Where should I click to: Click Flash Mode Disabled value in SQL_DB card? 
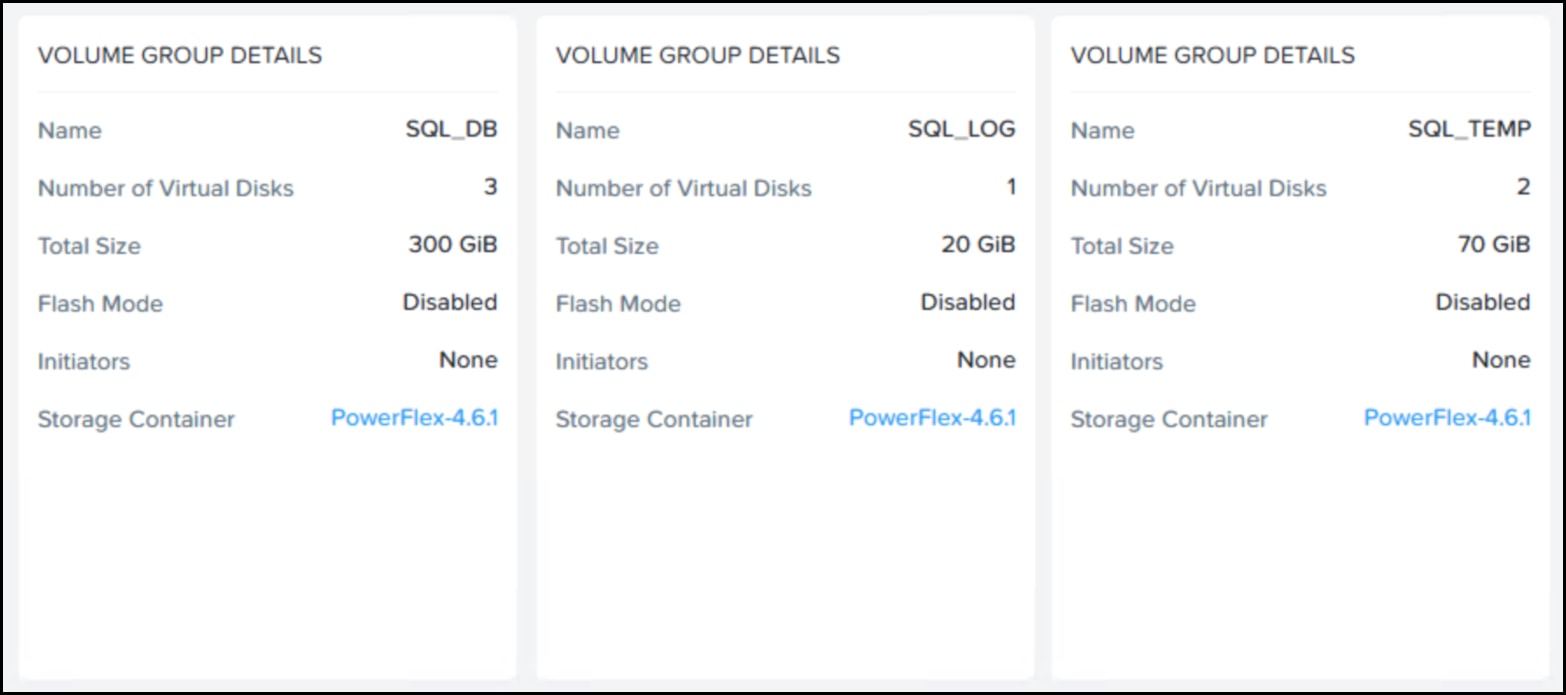point(450,302)
